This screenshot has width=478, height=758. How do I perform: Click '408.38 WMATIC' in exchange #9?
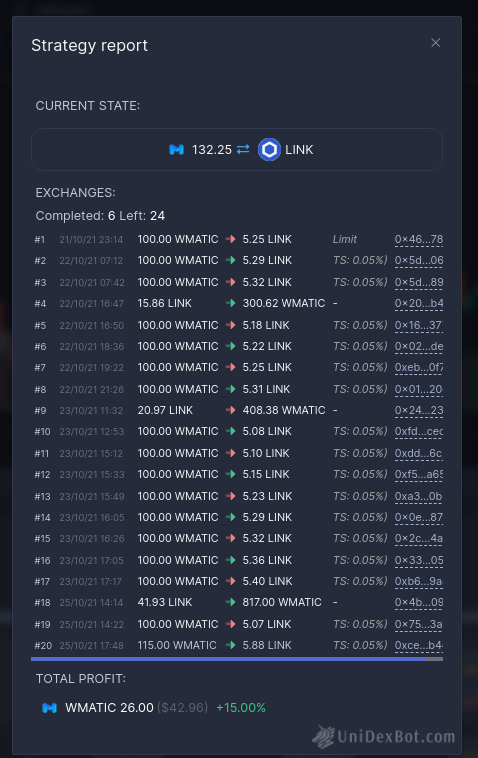284,410
